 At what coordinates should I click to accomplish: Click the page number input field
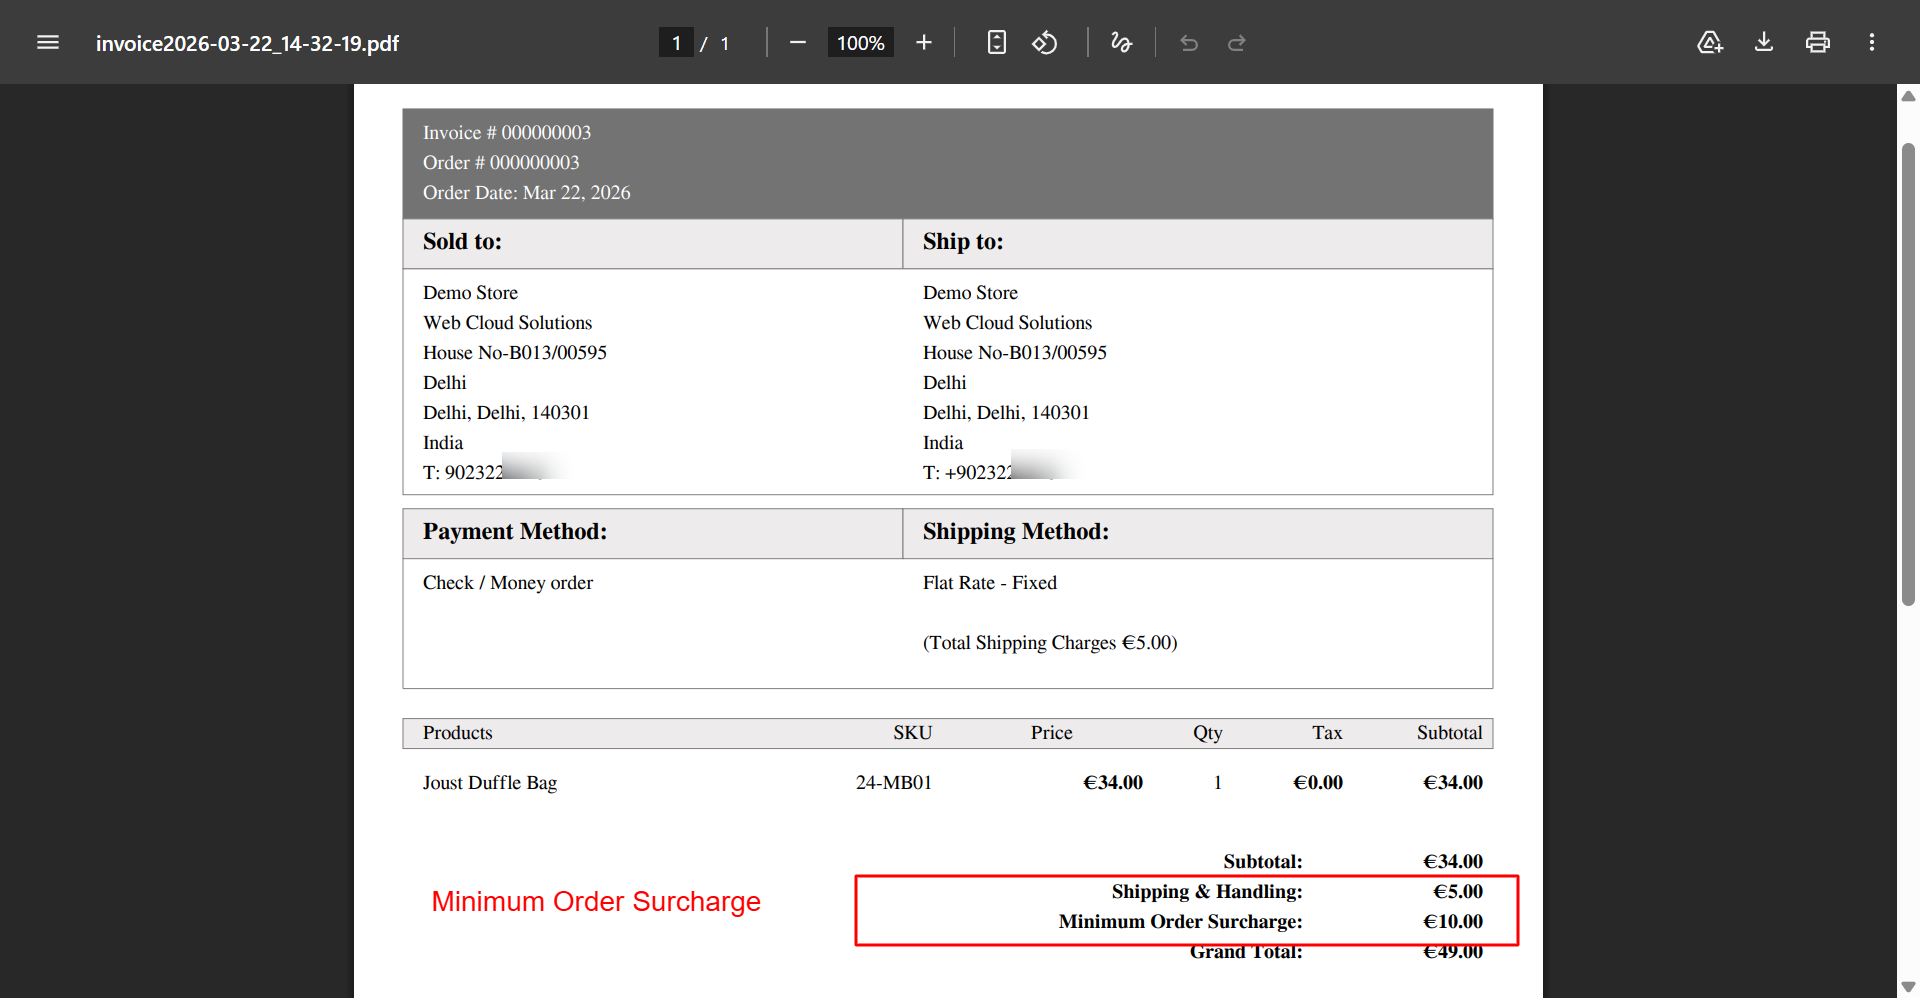(676, 43)
